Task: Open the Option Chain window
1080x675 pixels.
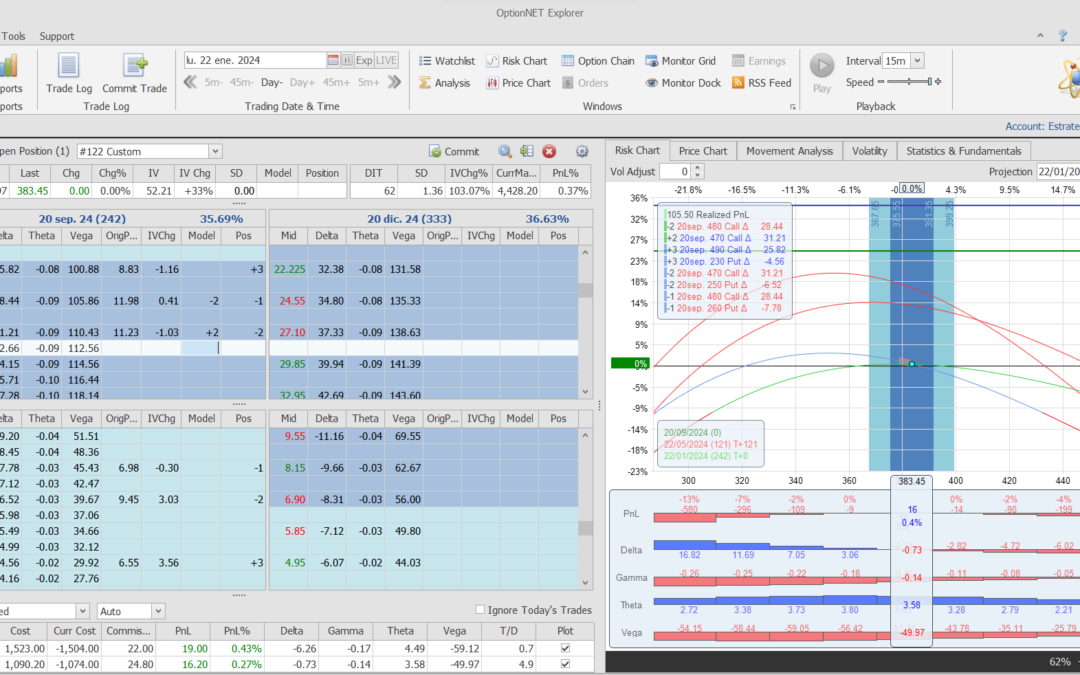Action: [x=598, y=61]
